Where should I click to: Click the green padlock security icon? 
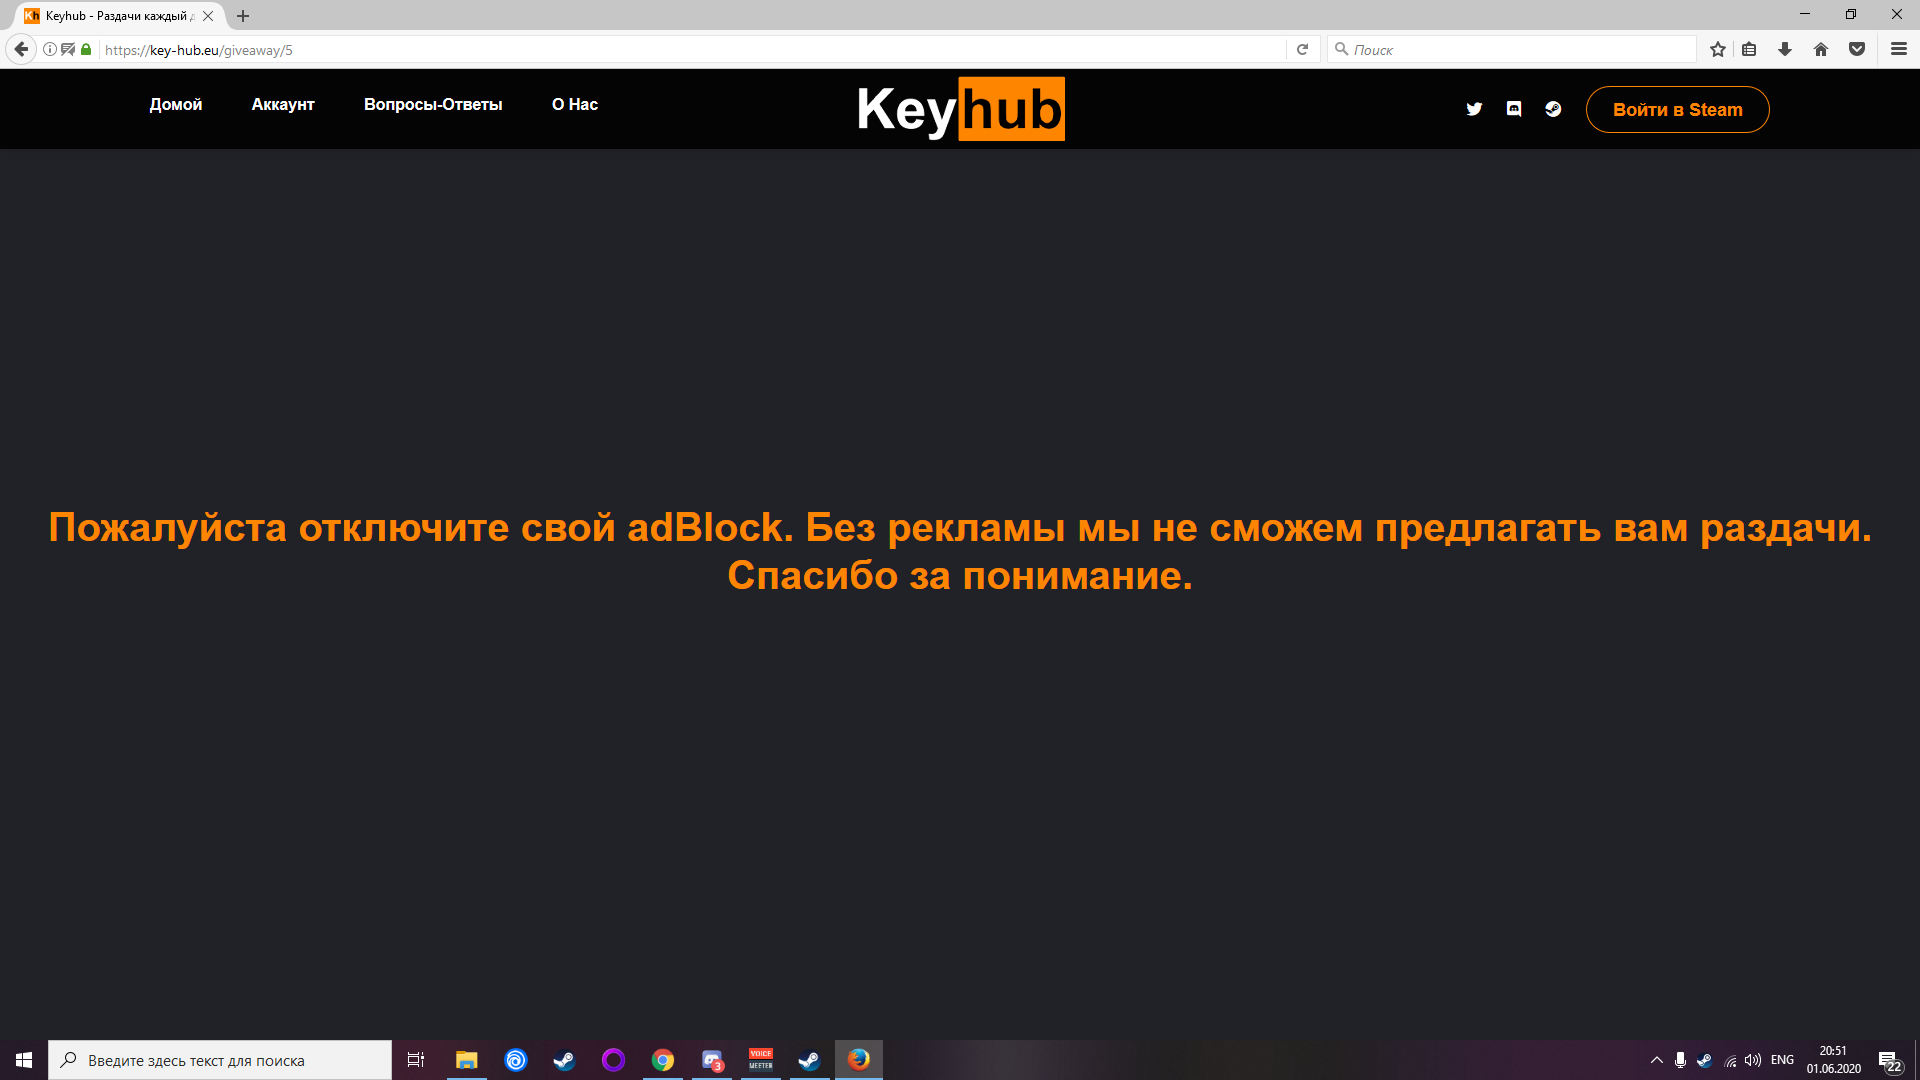[x=86, y=49]
